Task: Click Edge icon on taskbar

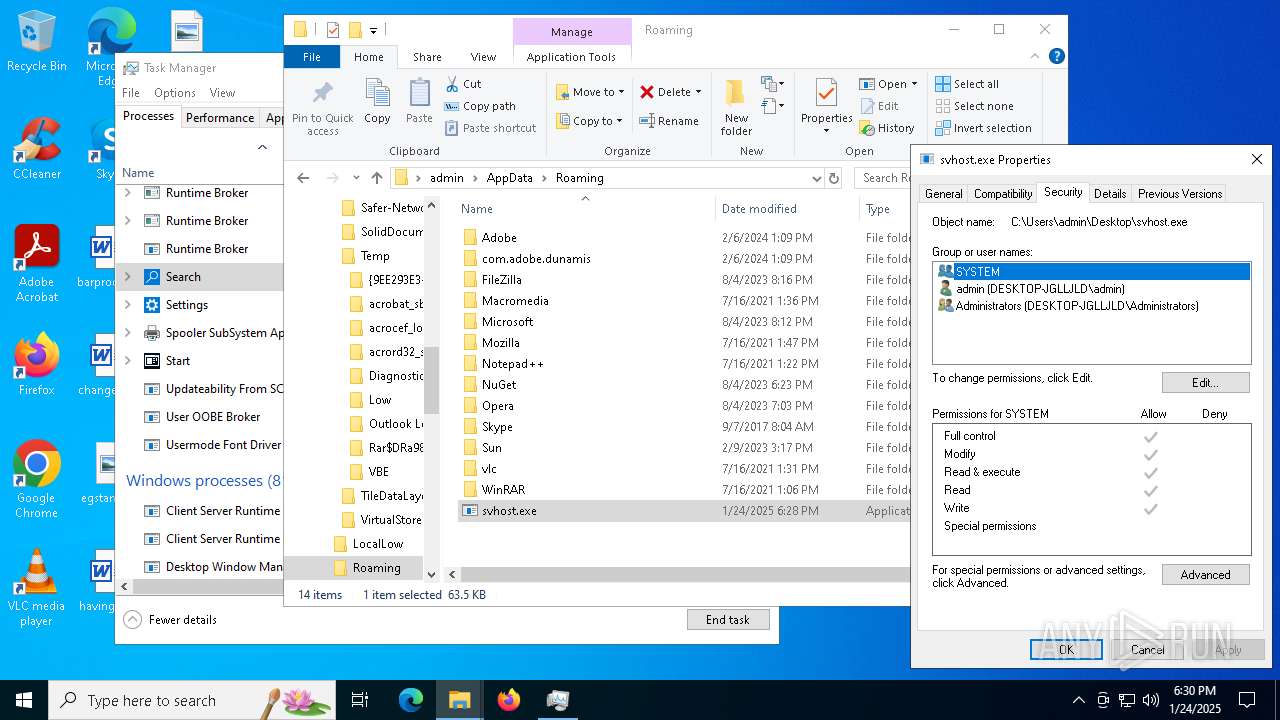Action: 411,700
